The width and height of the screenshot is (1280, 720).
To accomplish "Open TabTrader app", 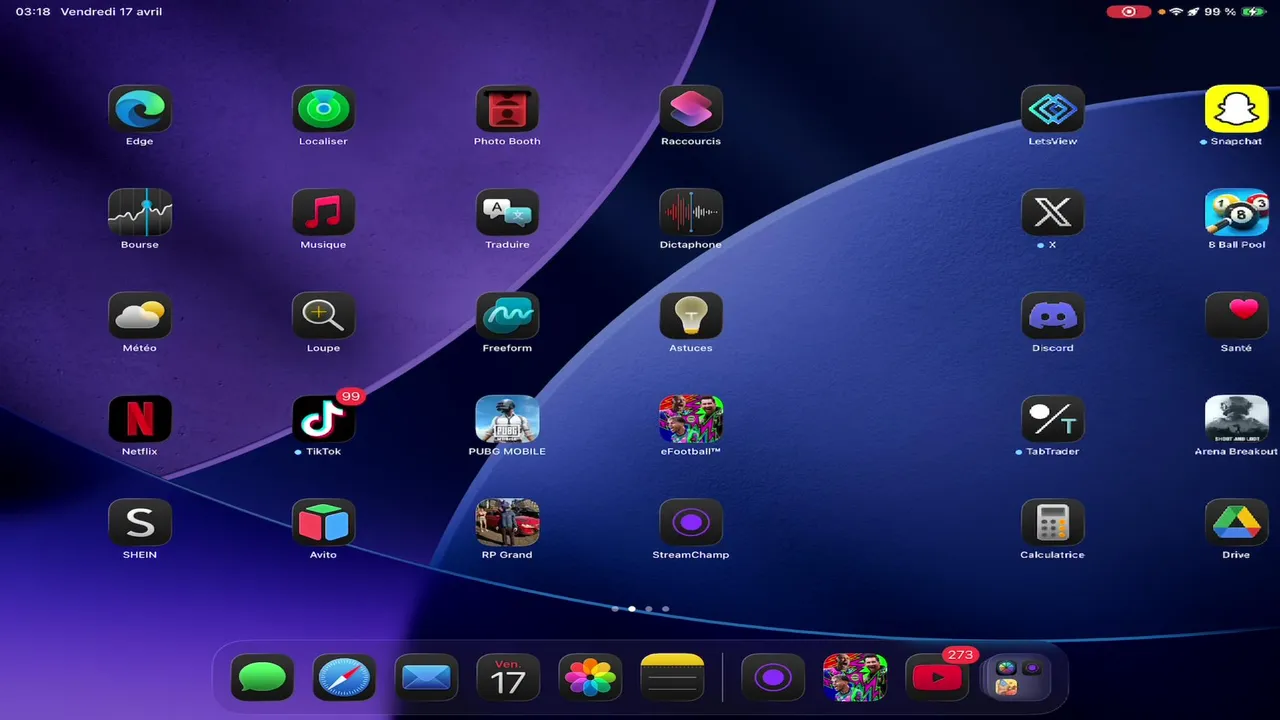I will pyautogui.click(x=1052, y=419).
